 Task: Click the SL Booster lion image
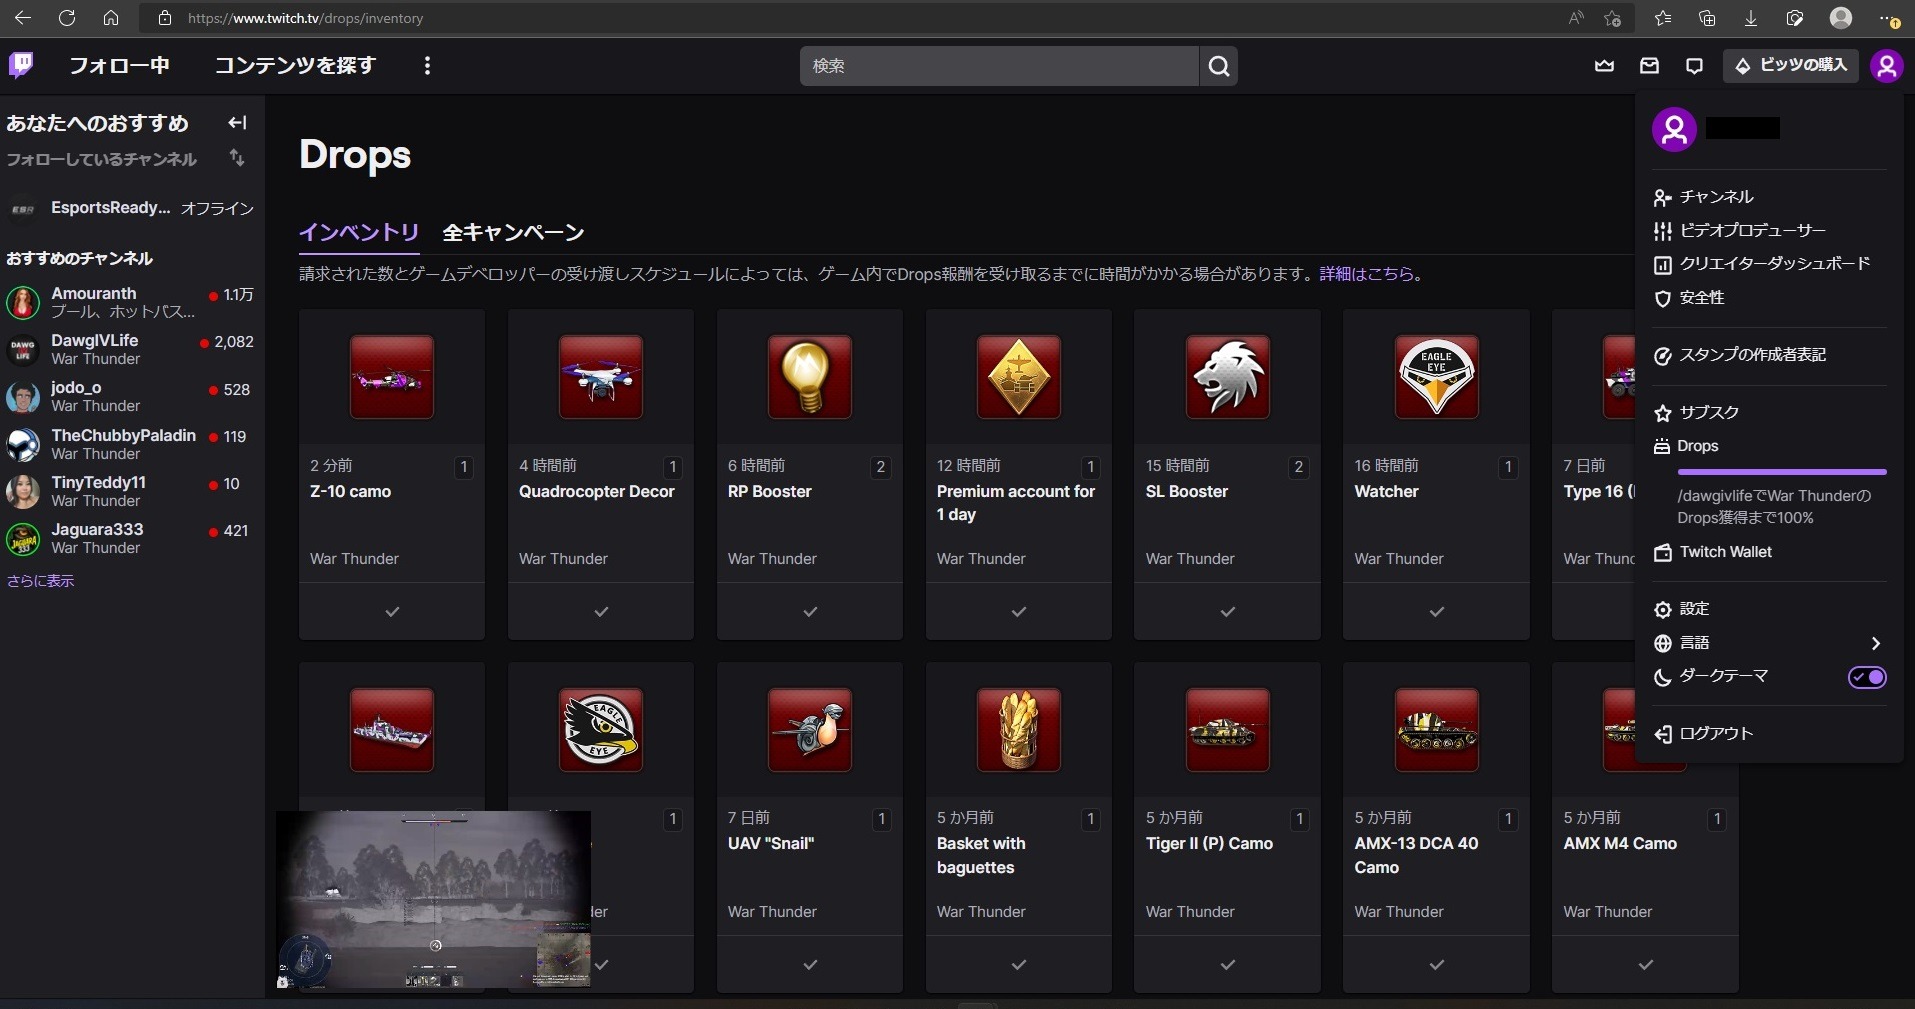coord(1228,377)
